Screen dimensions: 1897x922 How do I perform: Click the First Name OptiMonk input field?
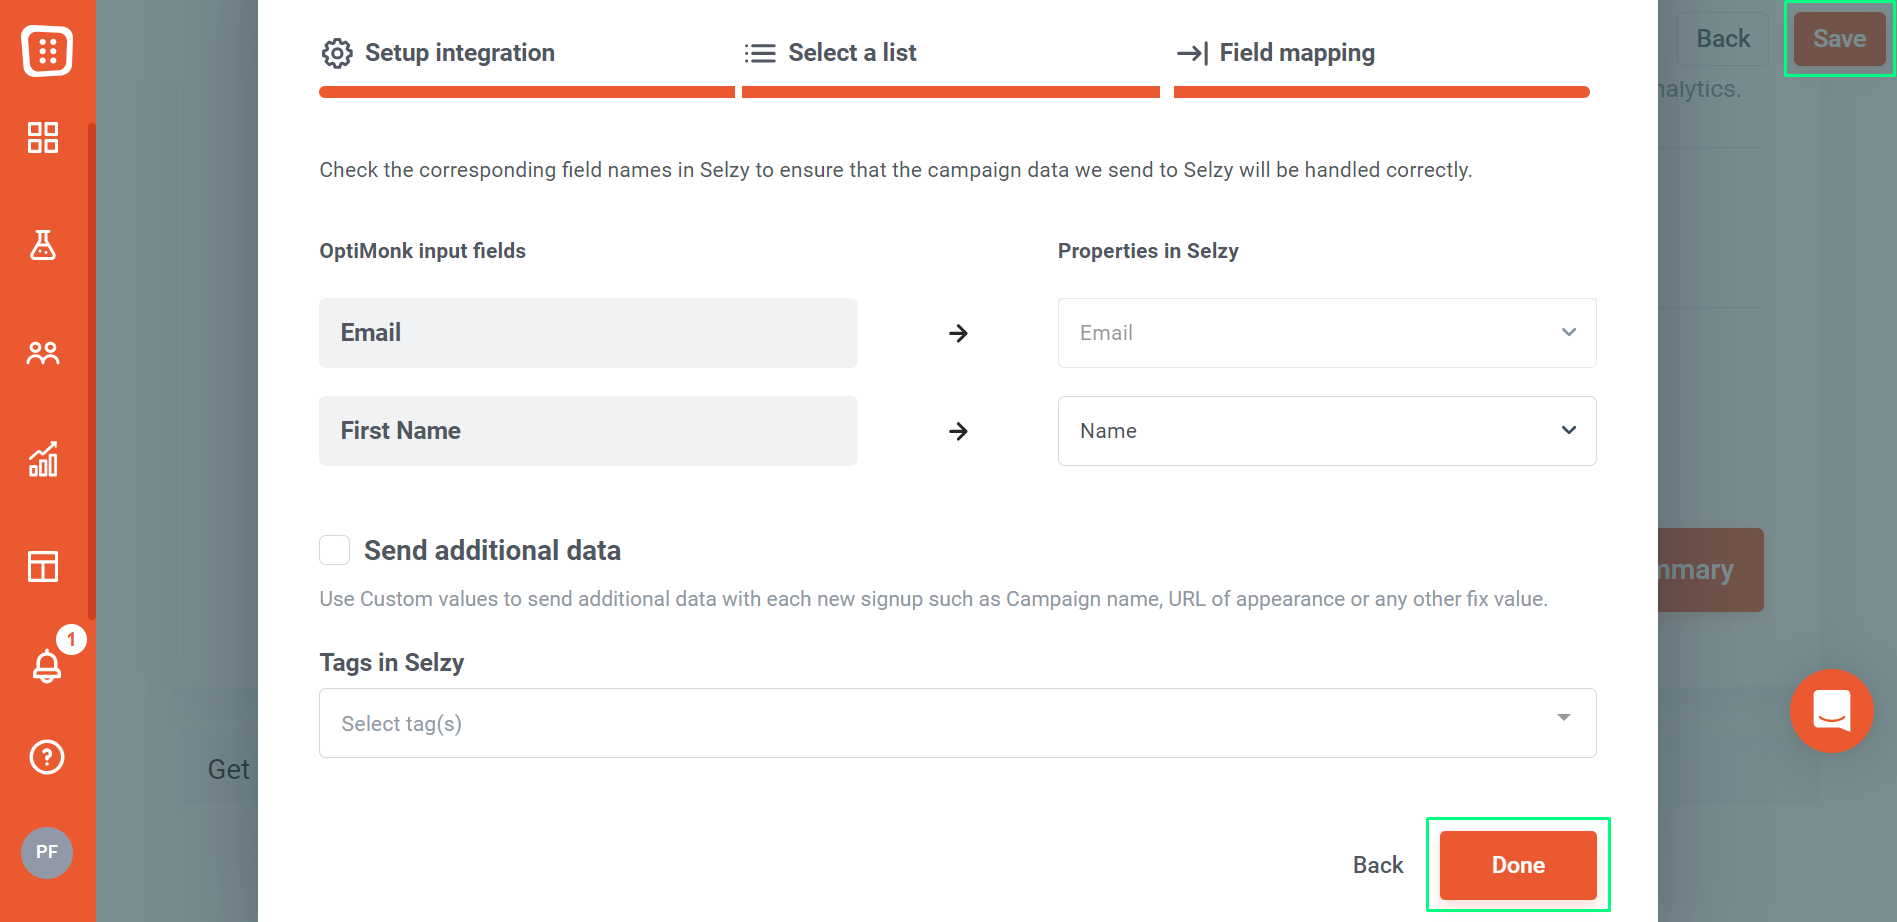click(x=588, y=431)
